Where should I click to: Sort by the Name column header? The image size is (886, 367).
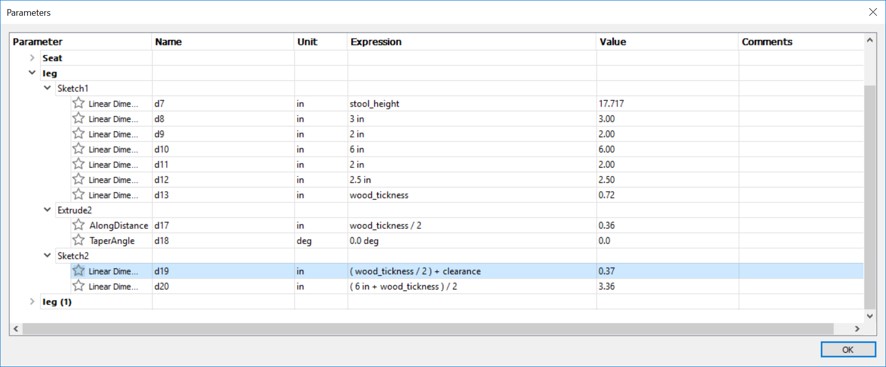coord(223,42)
